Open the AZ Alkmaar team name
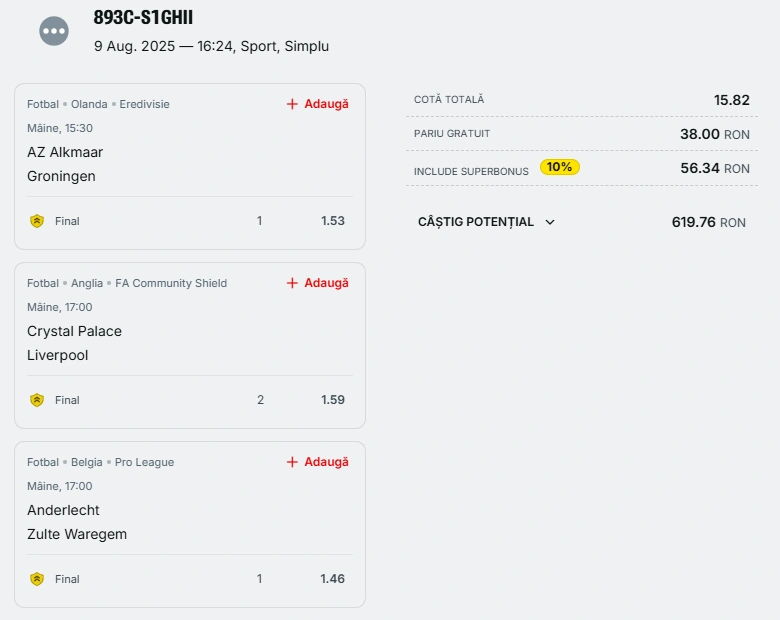This screenshot has width=780, height=620. [x=65, y=152]
